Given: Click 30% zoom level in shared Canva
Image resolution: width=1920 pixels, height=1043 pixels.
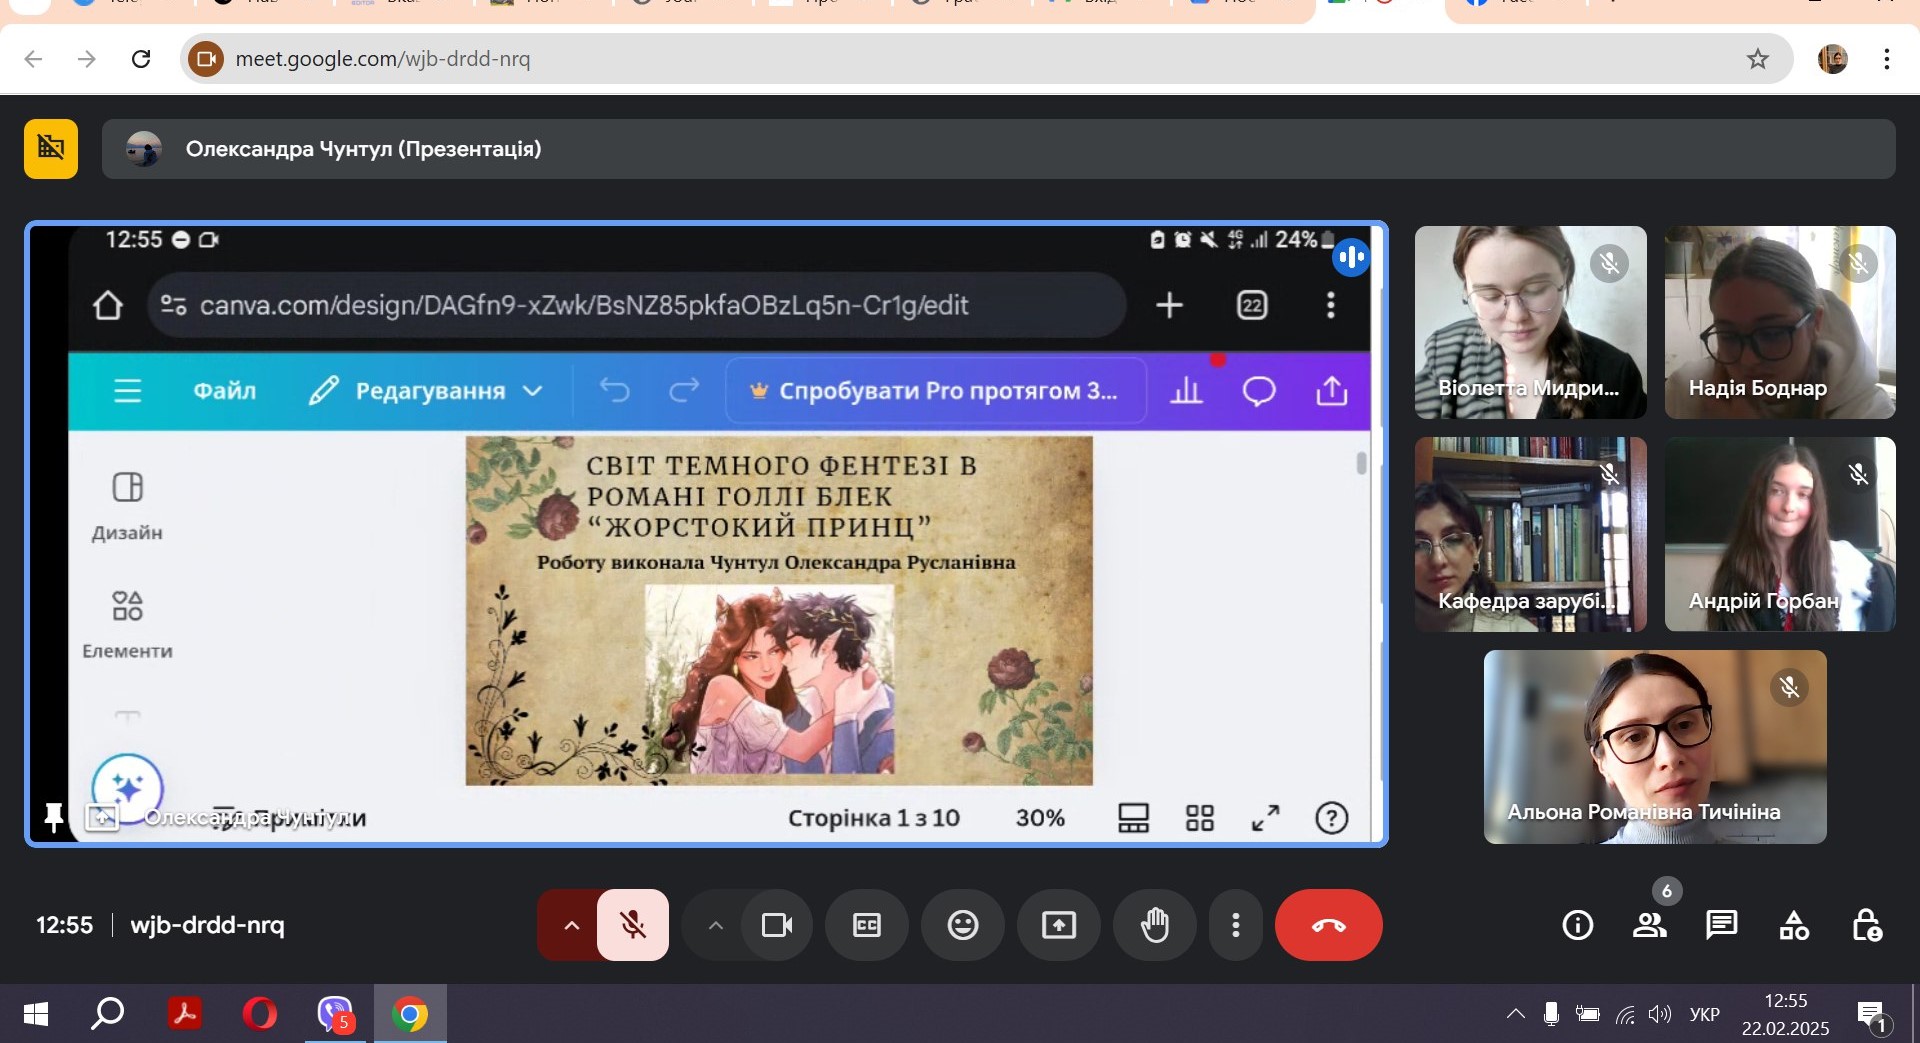Looking at the screenshot, I should point(1040,818).
